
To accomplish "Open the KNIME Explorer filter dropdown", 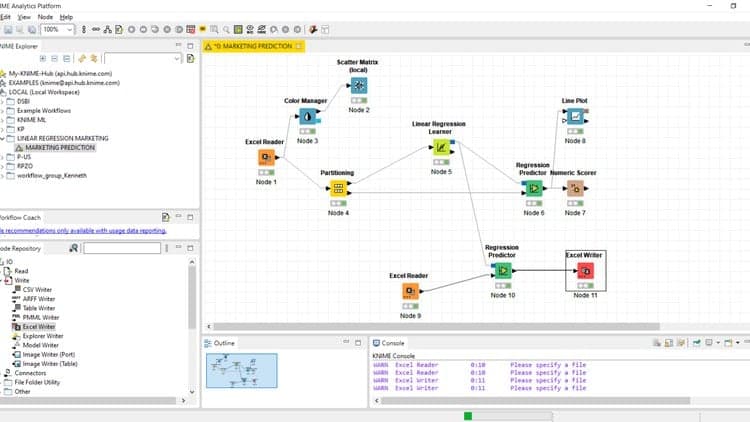I will (x=176, y=58).
